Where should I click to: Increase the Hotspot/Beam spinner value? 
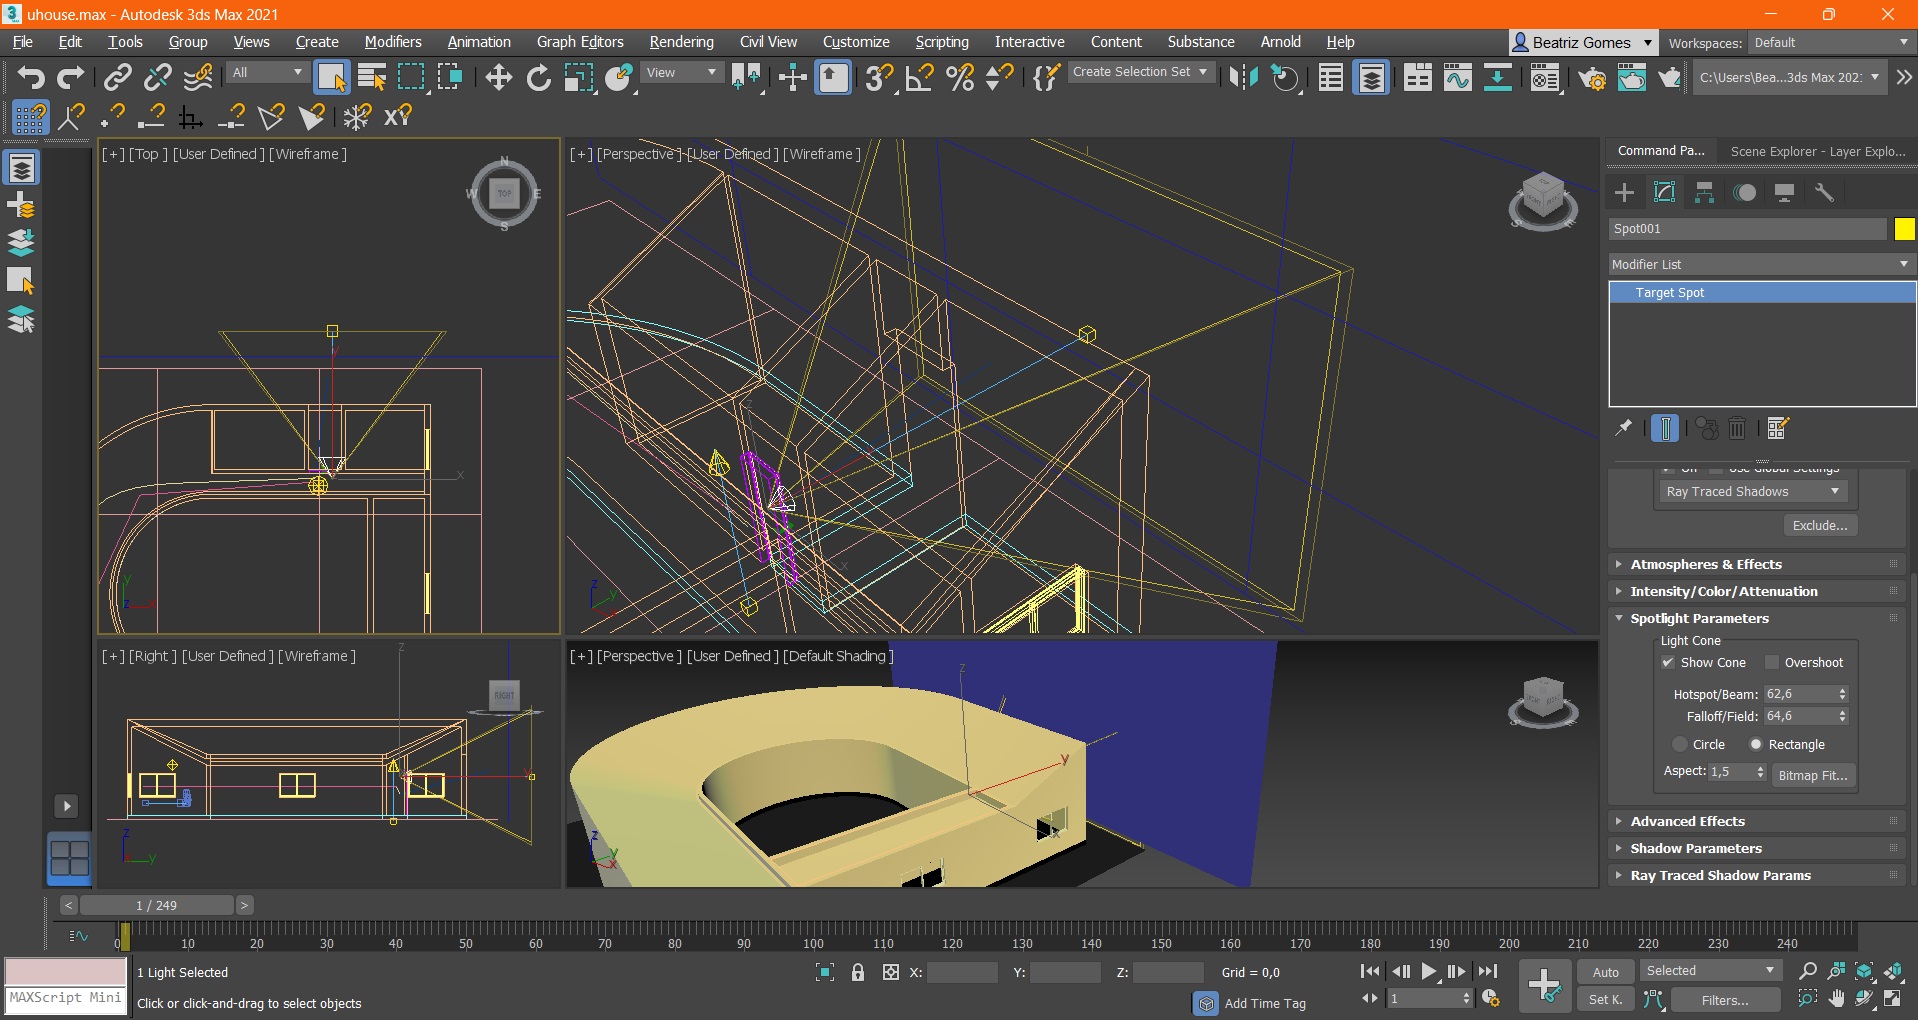click(1842, 690)
